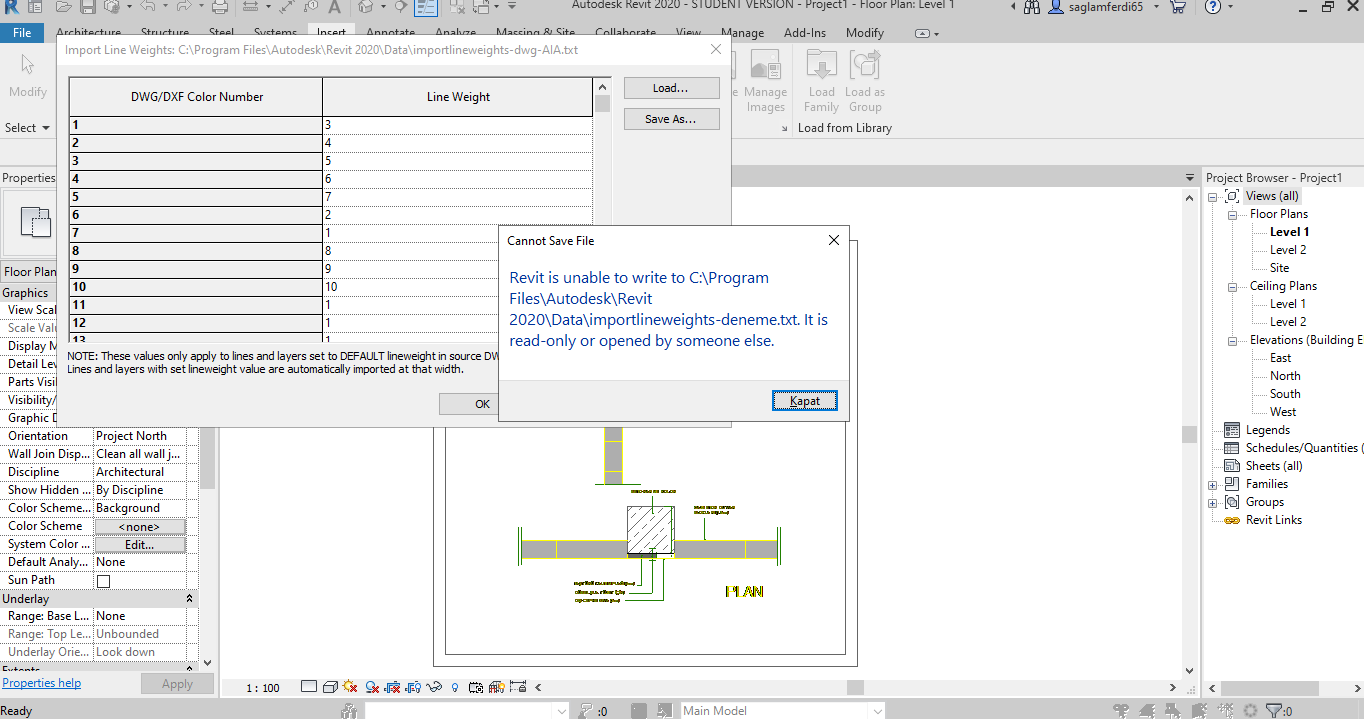This screenshot has height=719, width=1364.
Task: Open the Annotate ribbon tab
Action: point(390,32)
